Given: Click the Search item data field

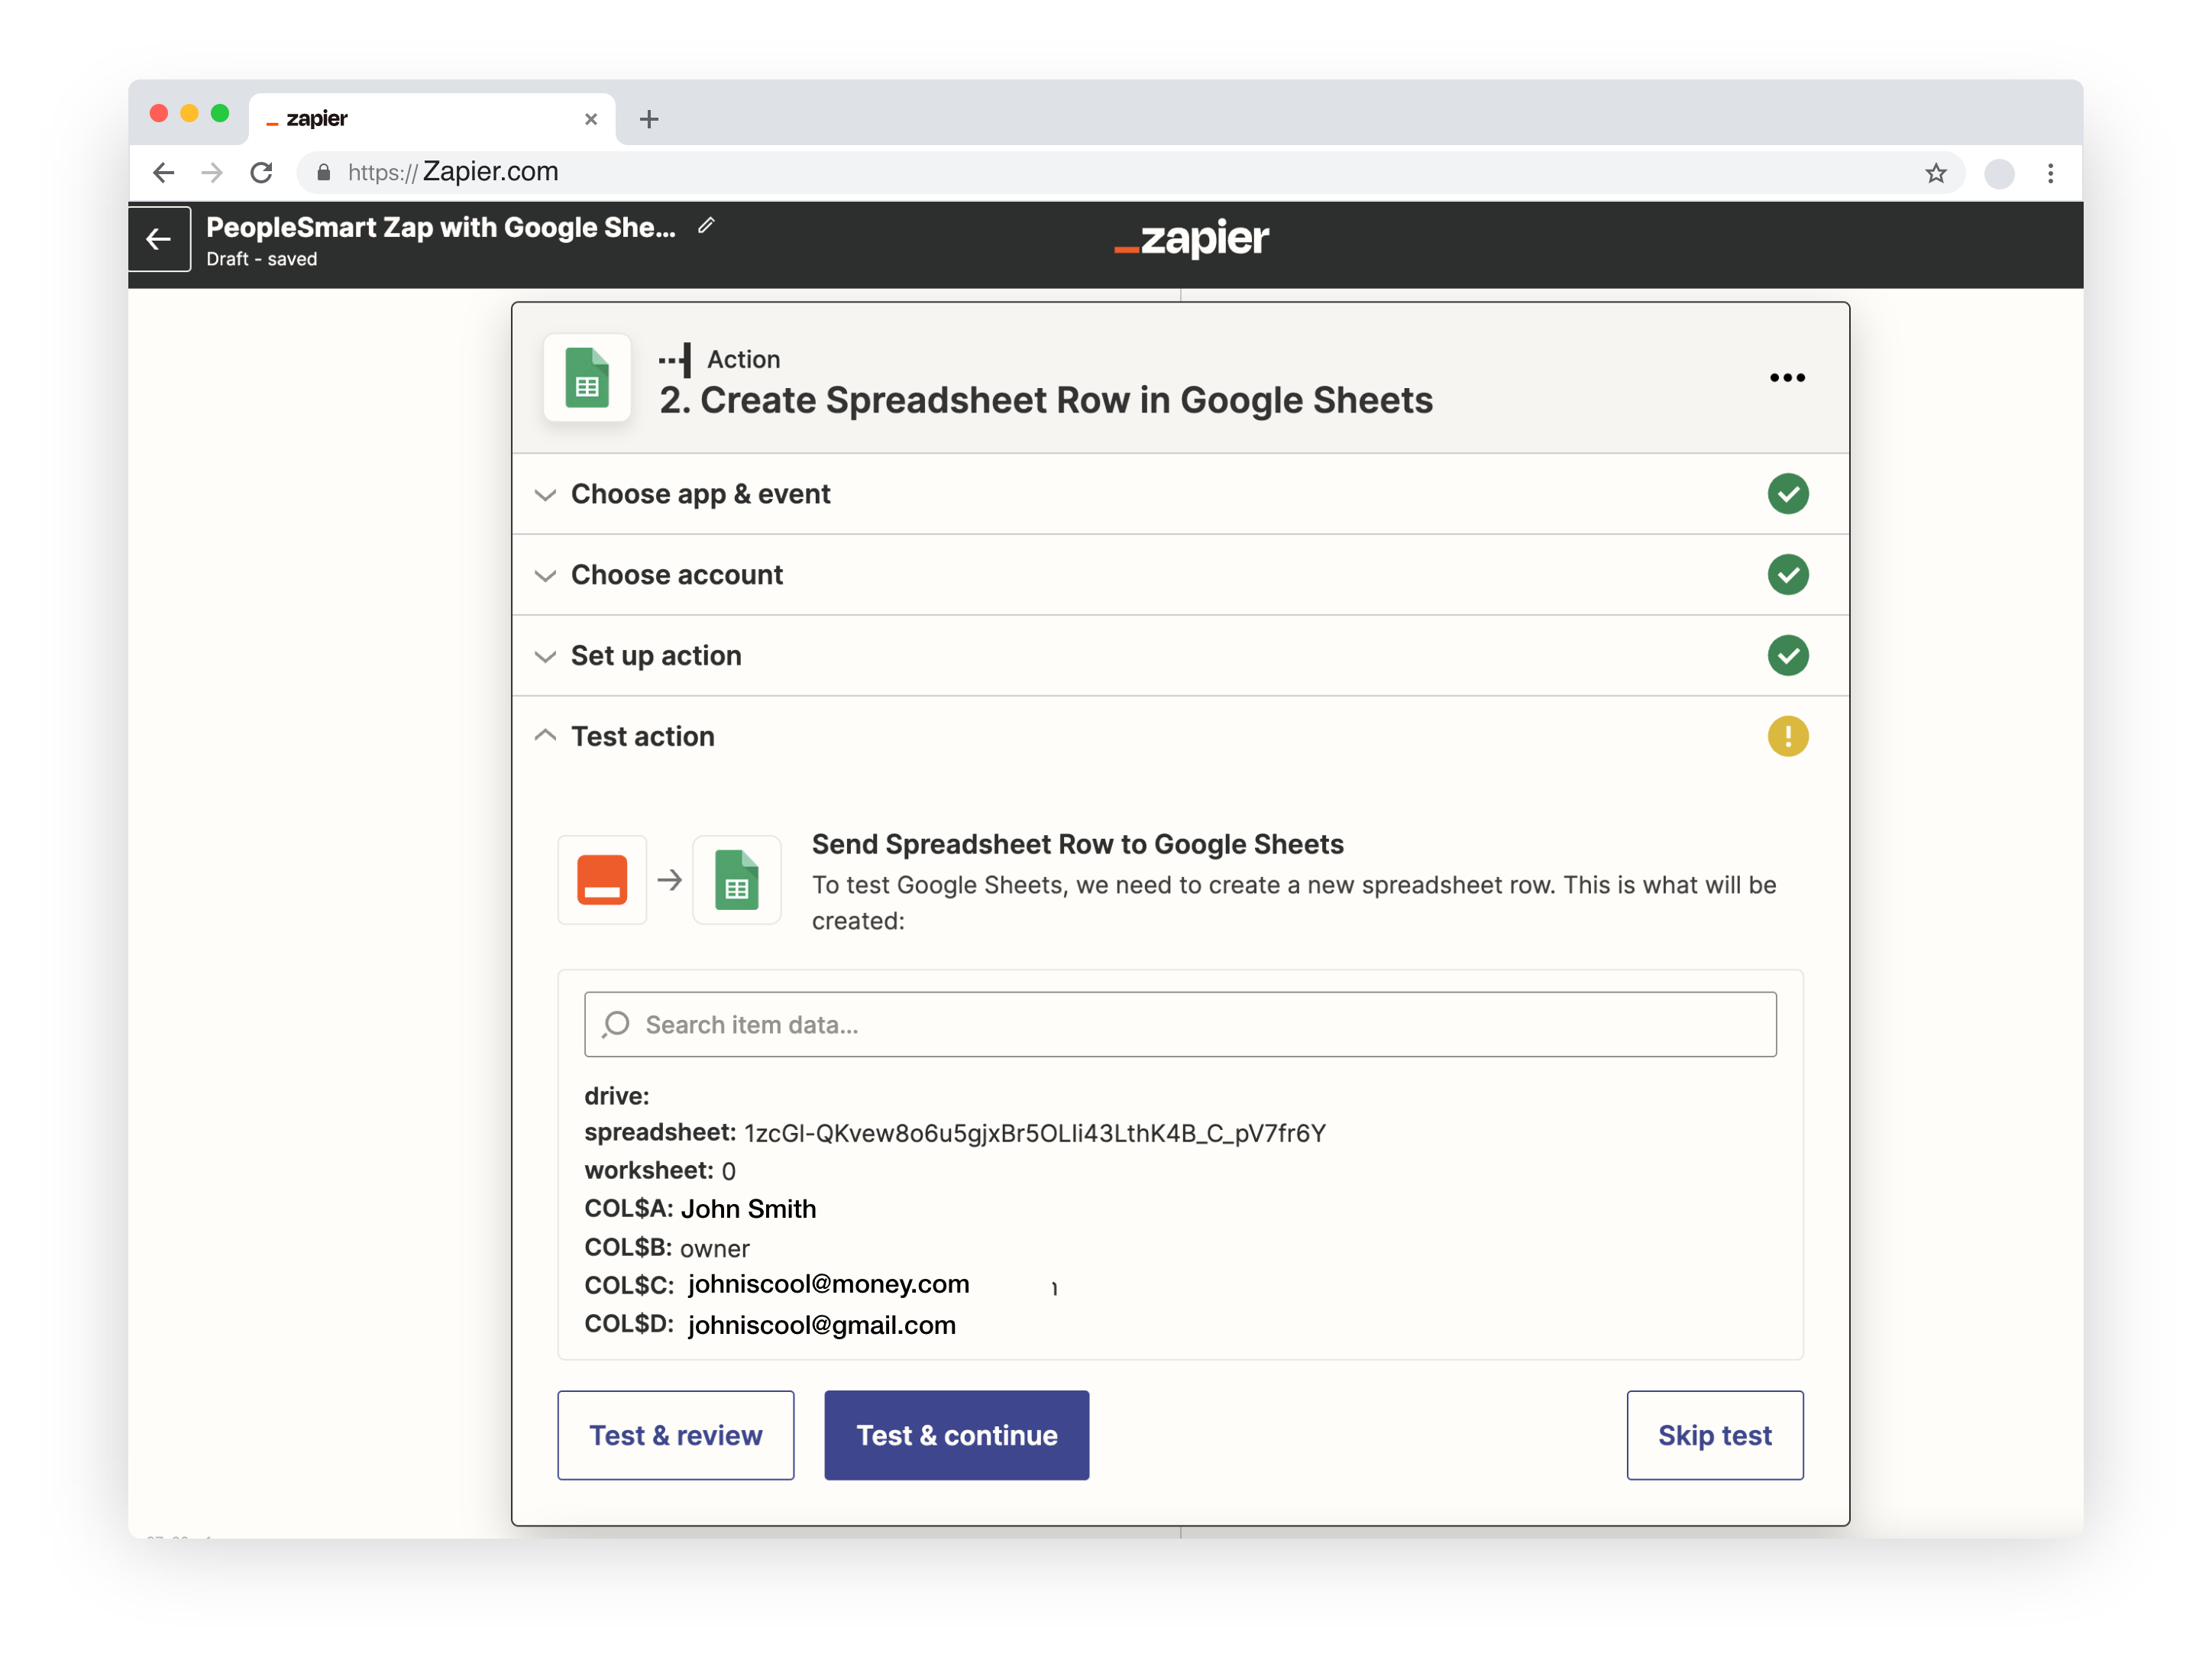Looking at the screenshot, I should 1180,1024.
